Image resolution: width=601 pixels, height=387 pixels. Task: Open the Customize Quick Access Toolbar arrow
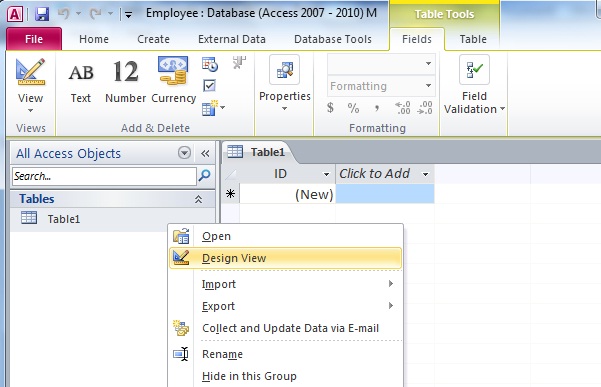129,15
